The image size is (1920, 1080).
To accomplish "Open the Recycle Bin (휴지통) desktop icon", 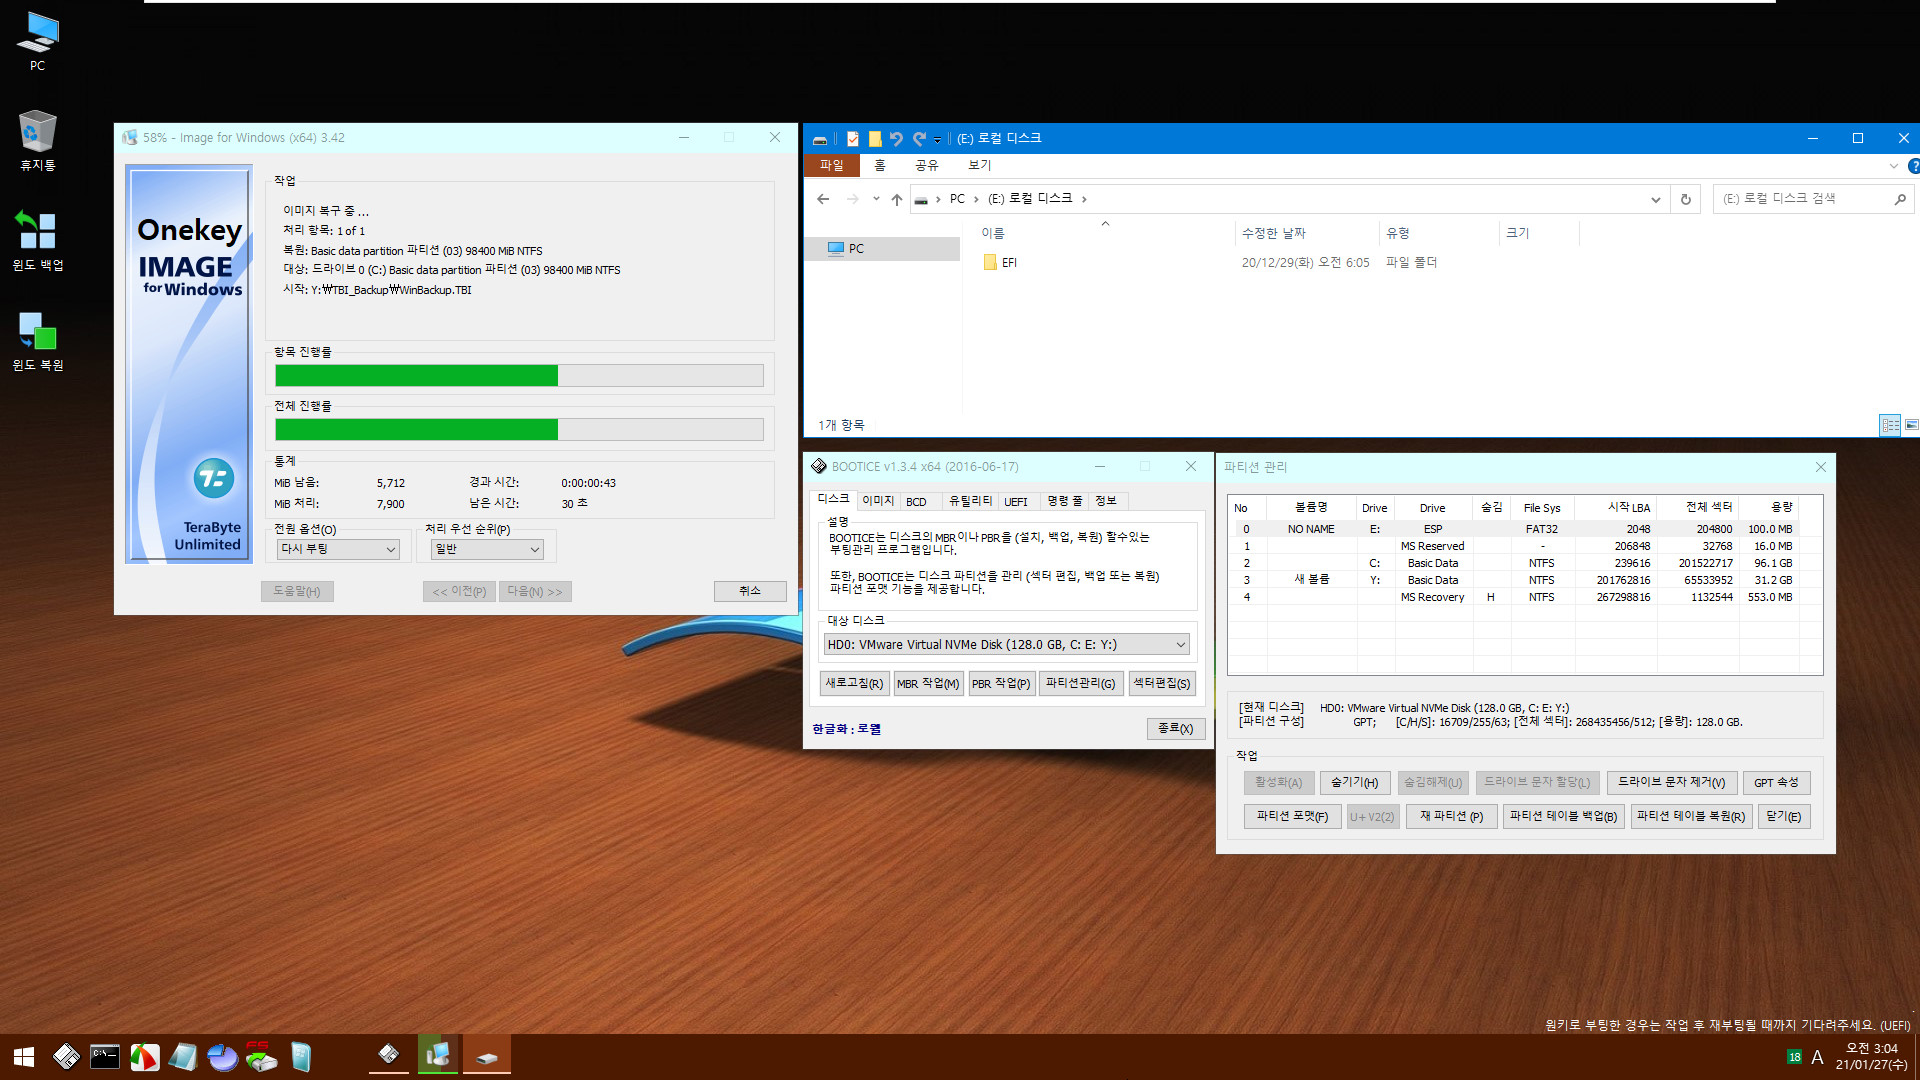I will tap(37, 140).
